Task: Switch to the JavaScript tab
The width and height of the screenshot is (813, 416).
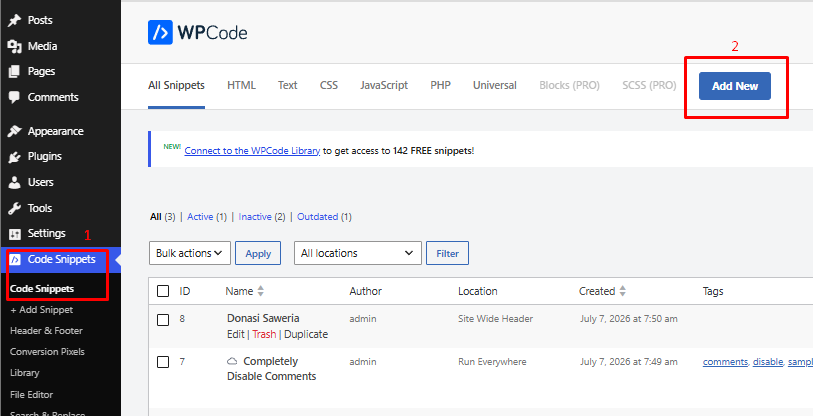Action: (x=384, y=86)
